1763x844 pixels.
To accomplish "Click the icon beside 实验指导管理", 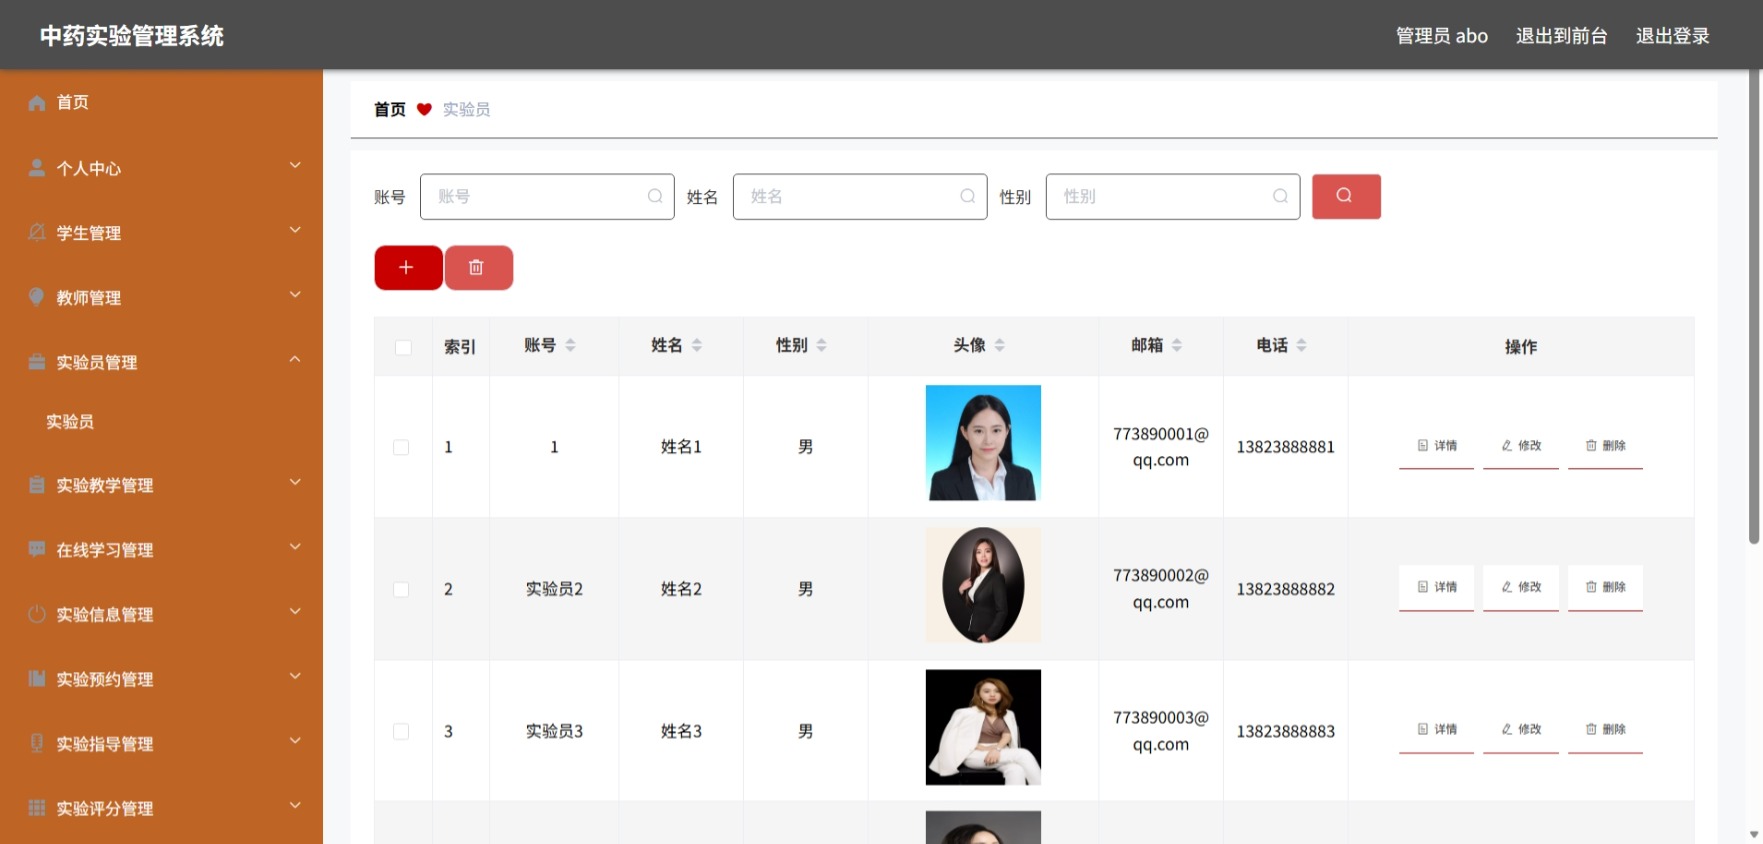I will (x=37, y=743).
